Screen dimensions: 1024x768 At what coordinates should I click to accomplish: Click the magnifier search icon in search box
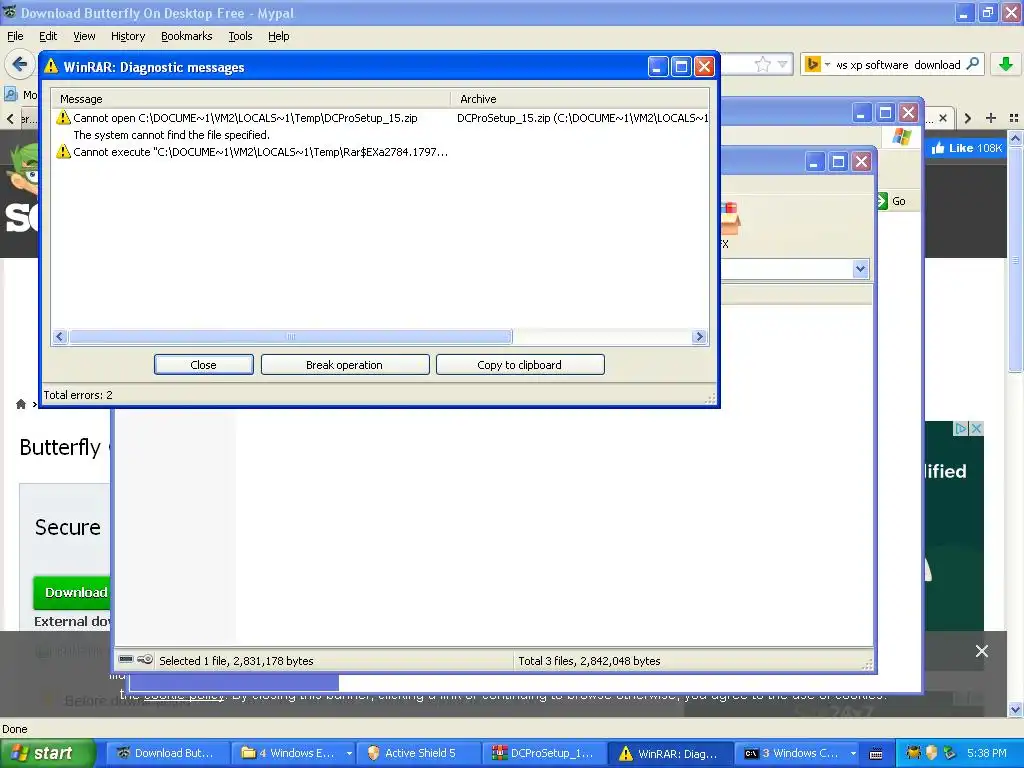click(x=972, y=64)
